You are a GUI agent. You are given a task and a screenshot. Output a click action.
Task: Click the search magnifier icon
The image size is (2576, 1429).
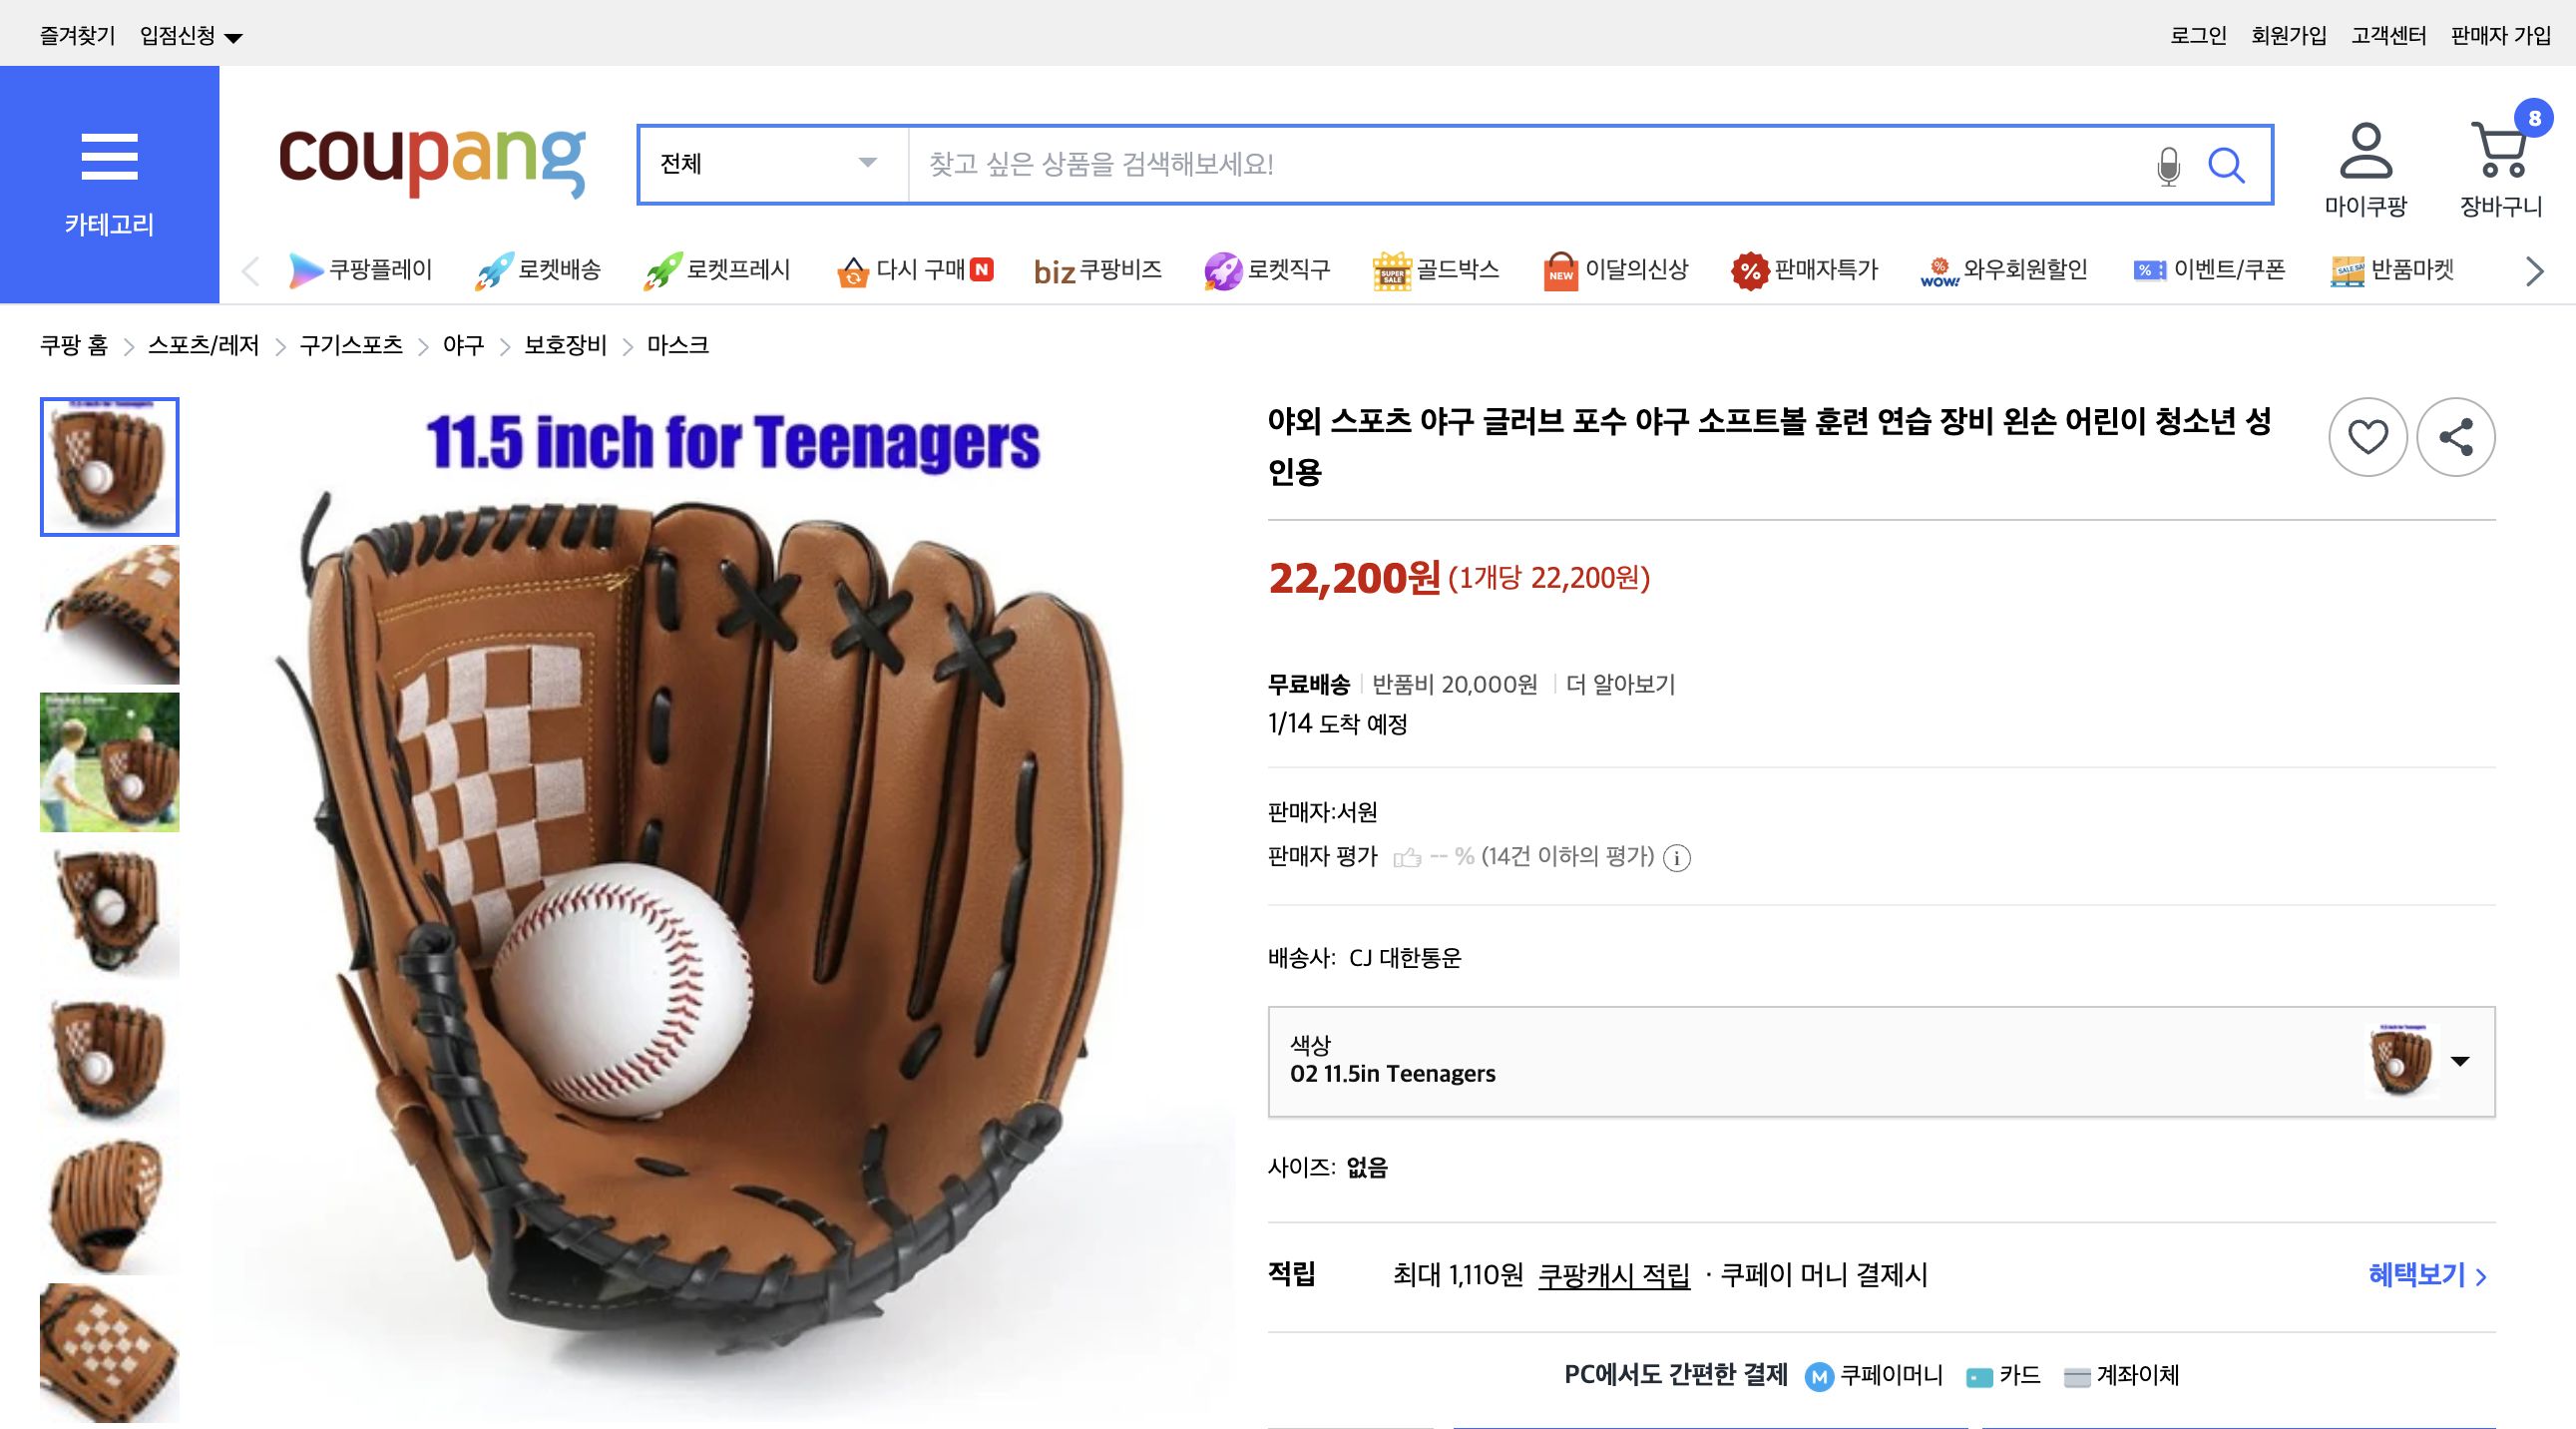2228,166
